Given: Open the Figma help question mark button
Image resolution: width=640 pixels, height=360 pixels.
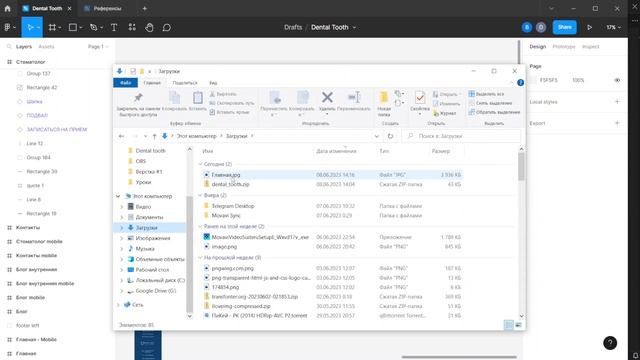Looking at the screenshot, I should point(610,343).
